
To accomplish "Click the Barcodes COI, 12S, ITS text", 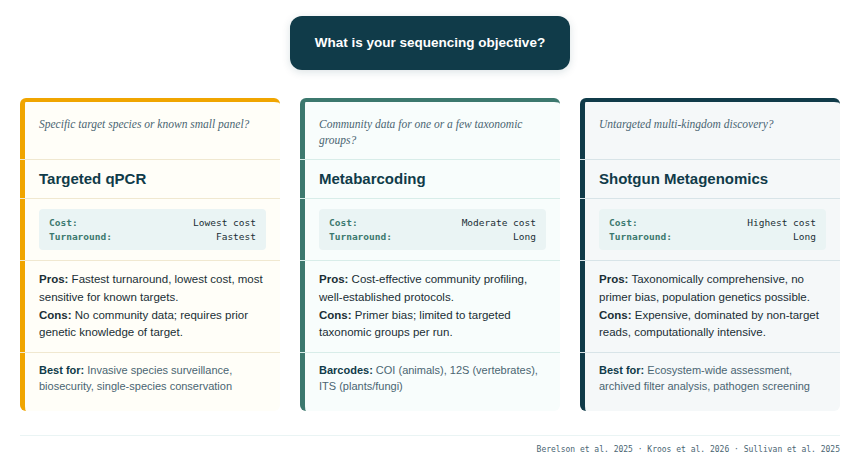I will point(430,377).
